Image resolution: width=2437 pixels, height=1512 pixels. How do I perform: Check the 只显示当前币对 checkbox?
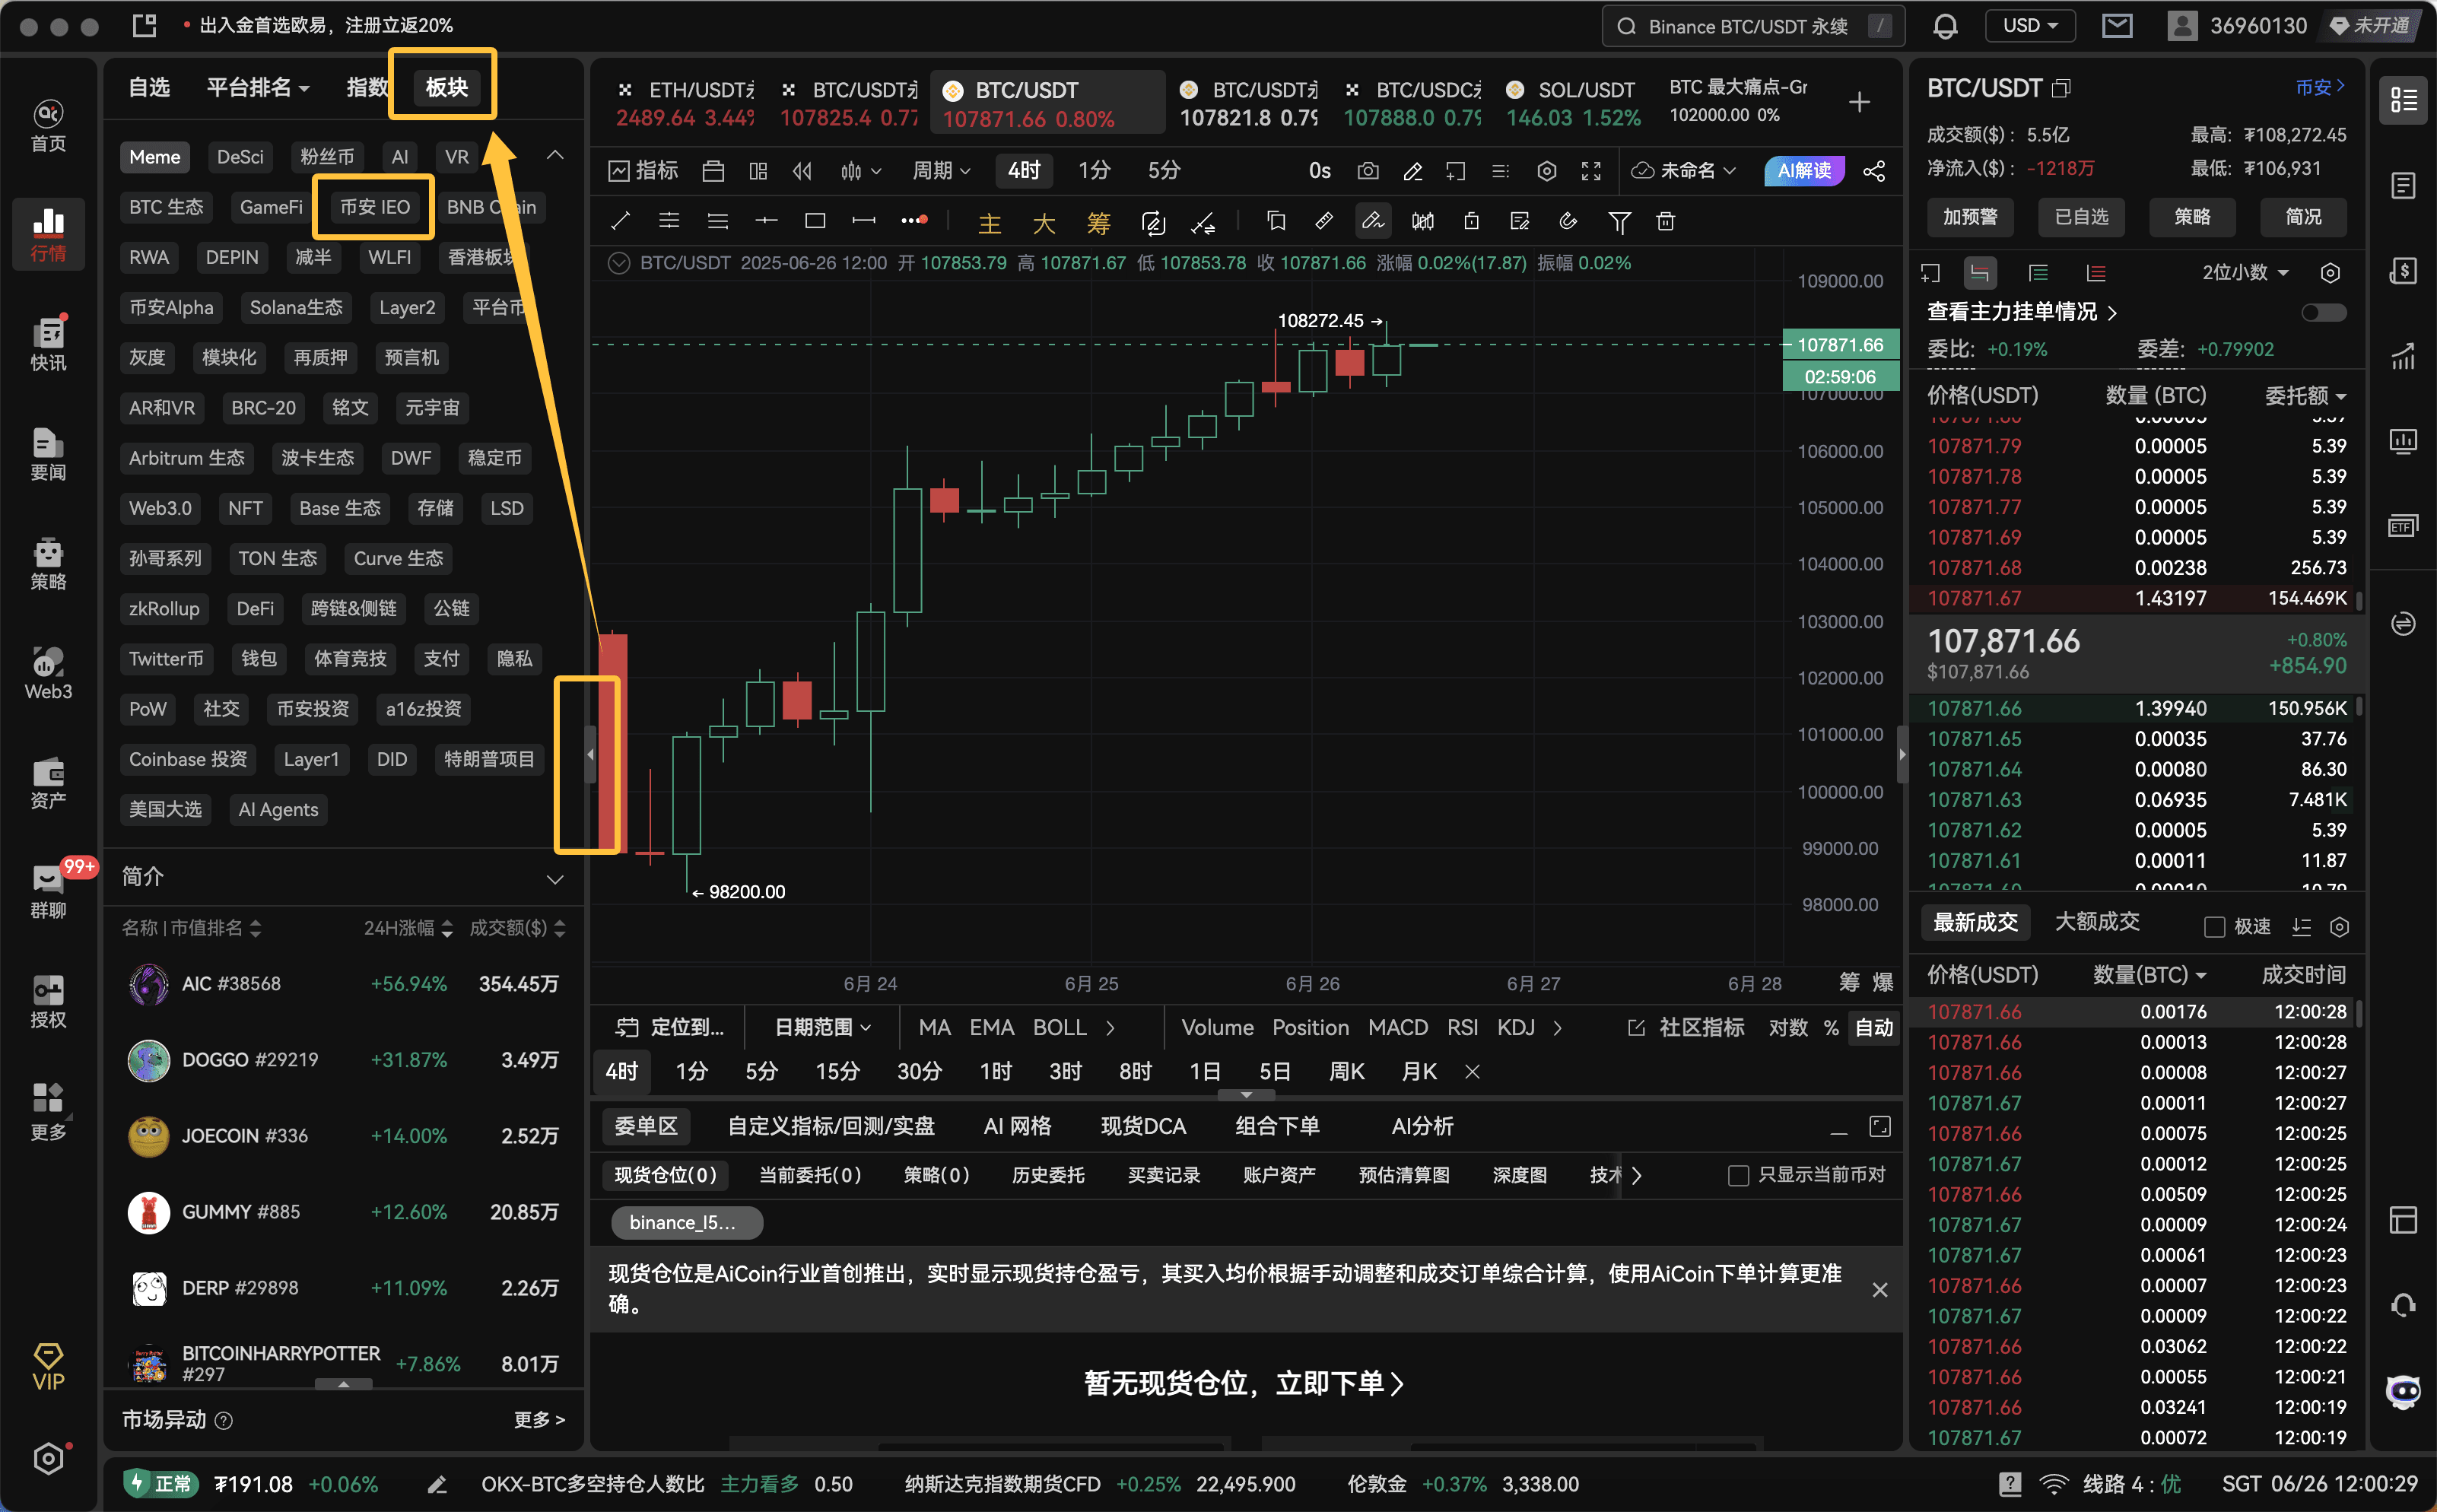(x=1738, y=1175)
